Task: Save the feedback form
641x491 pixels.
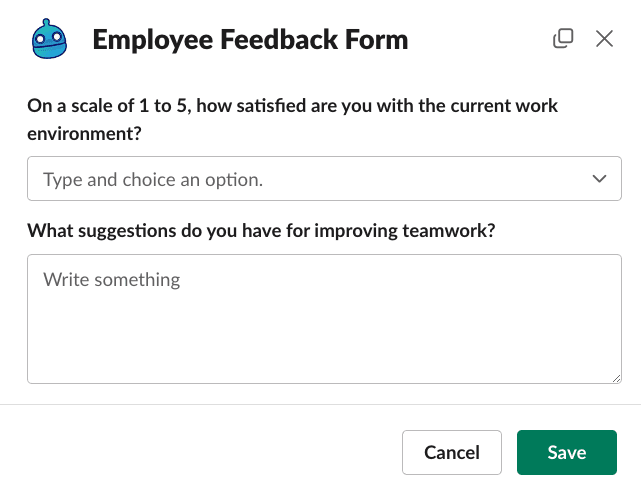Action: click(566, 452)
